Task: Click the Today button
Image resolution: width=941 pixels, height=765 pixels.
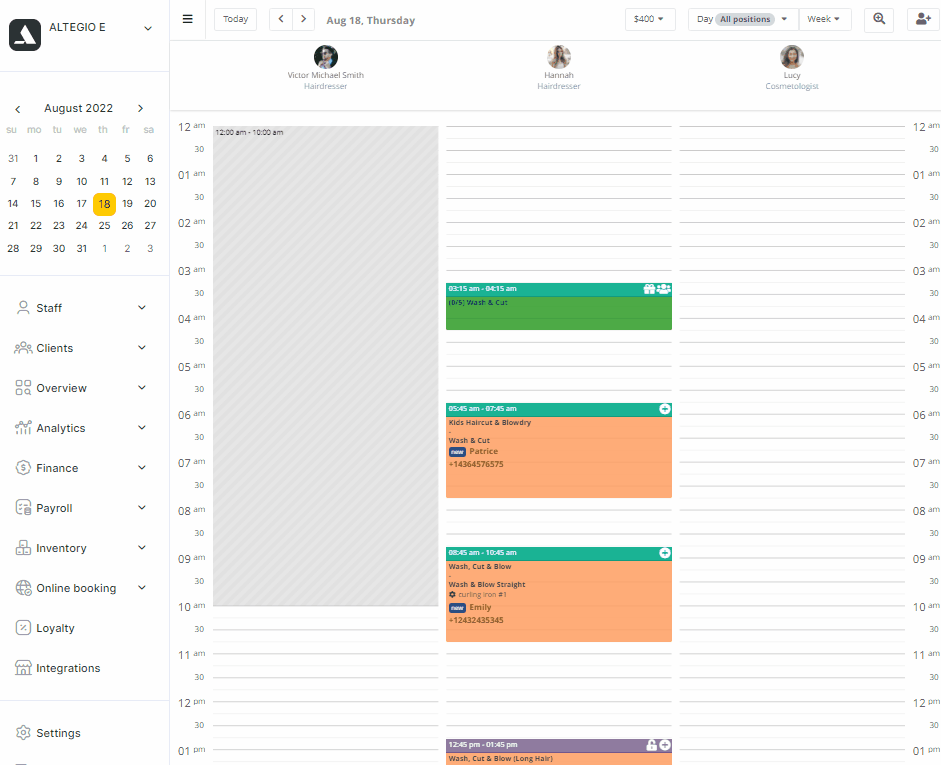Action: click(235, 19)
